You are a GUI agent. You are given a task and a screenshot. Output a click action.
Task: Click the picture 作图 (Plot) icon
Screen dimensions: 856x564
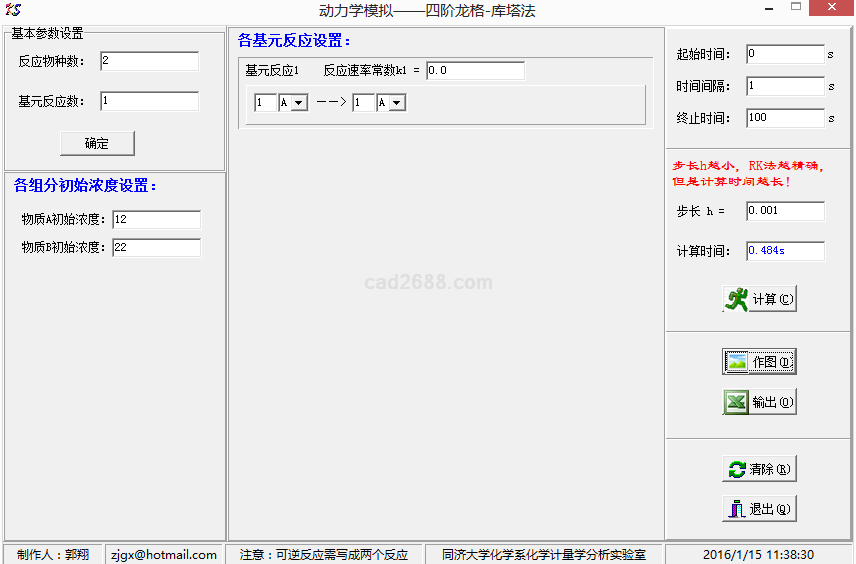tap(738, 362)
